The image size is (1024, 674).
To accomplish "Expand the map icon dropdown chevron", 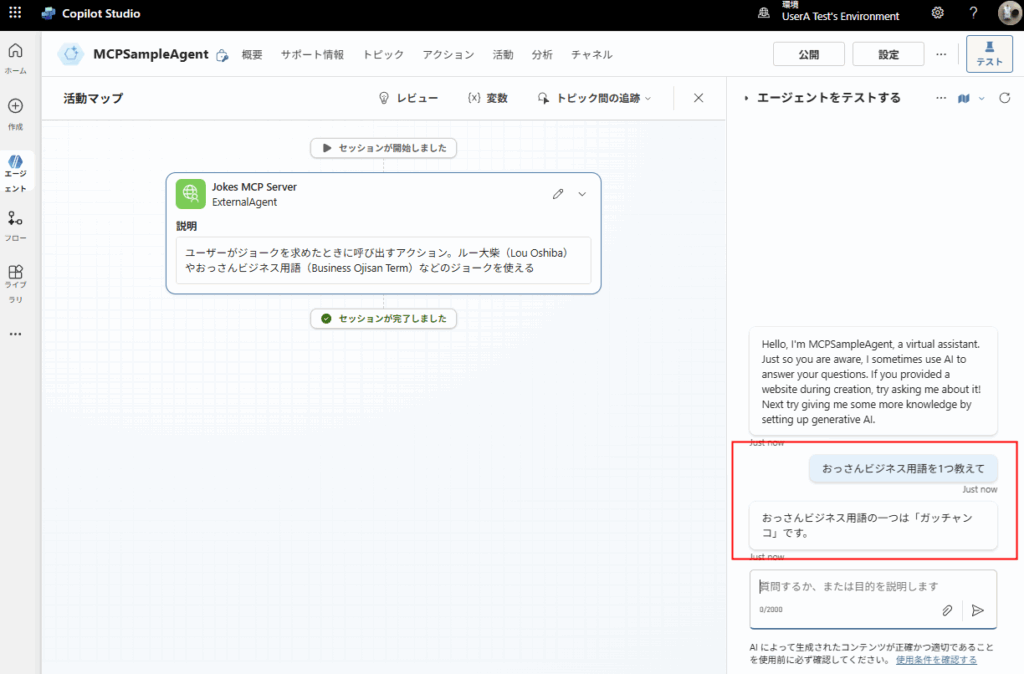I will pyautogui.click(x=982, y=98).
